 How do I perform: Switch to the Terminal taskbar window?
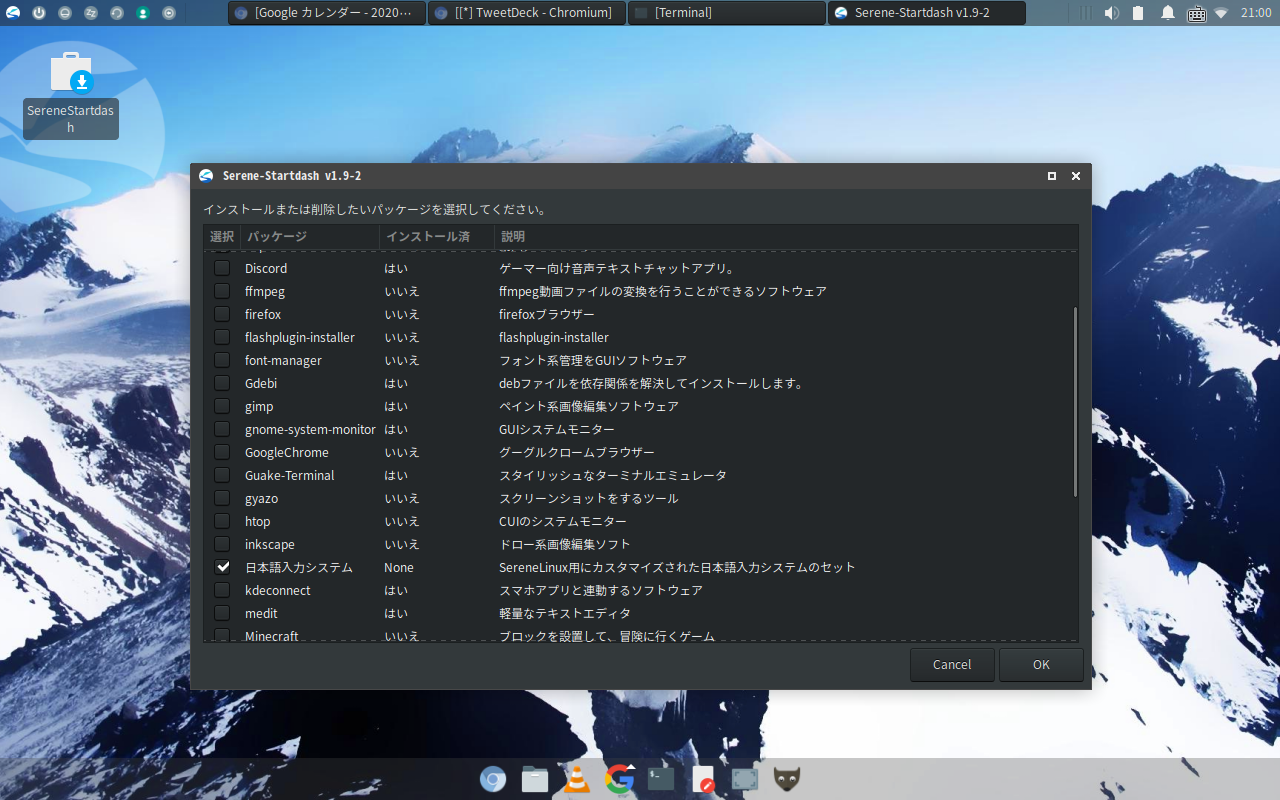727,13
